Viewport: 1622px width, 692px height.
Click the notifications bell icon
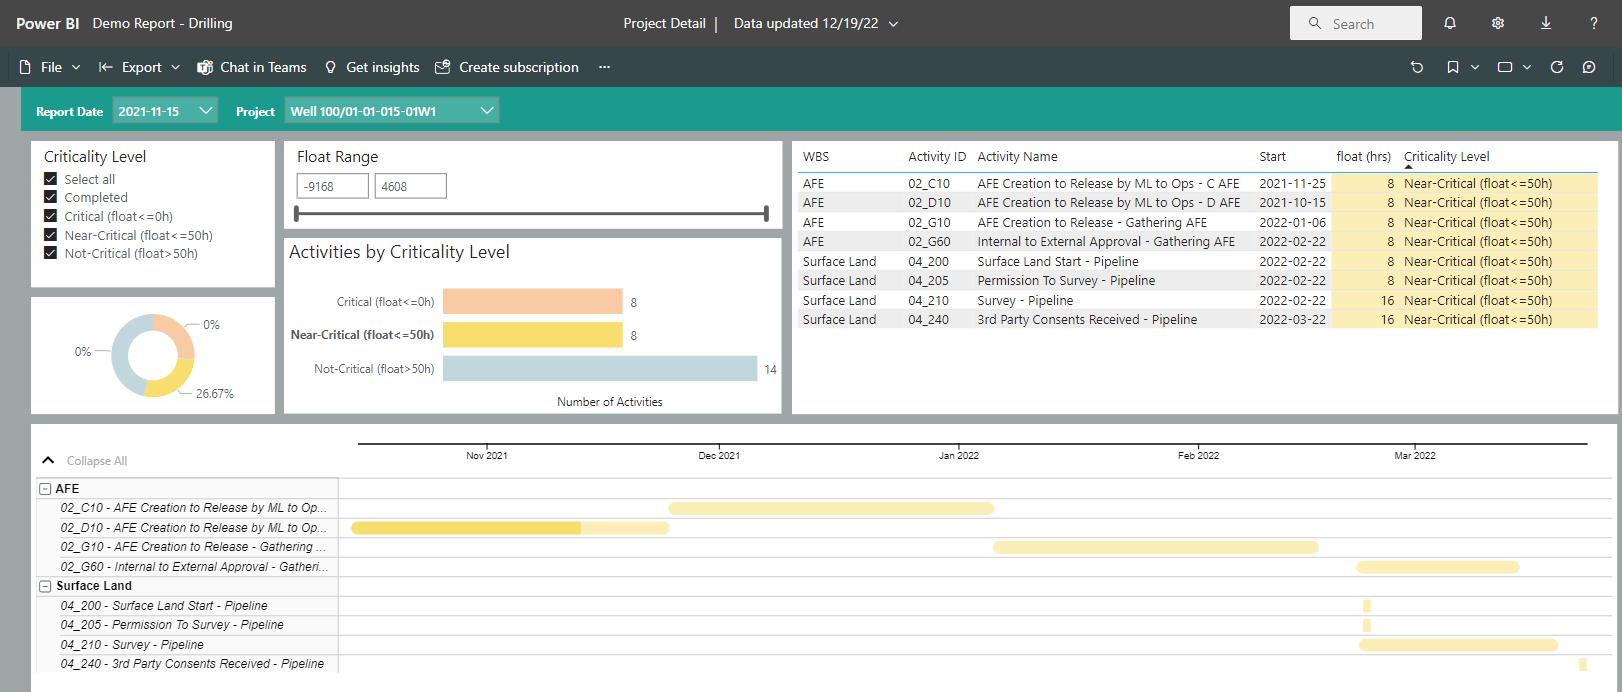[1449, 23]
